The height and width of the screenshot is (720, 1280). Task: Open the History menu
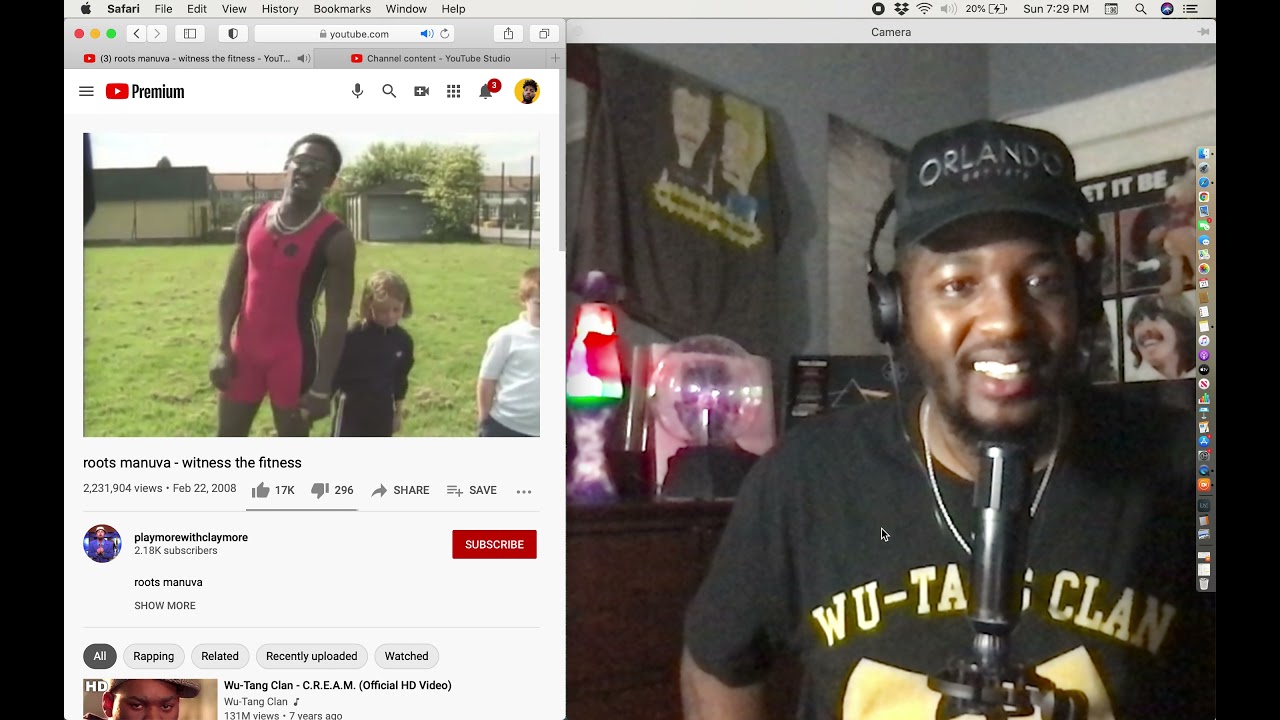click(x=280, y=9)
